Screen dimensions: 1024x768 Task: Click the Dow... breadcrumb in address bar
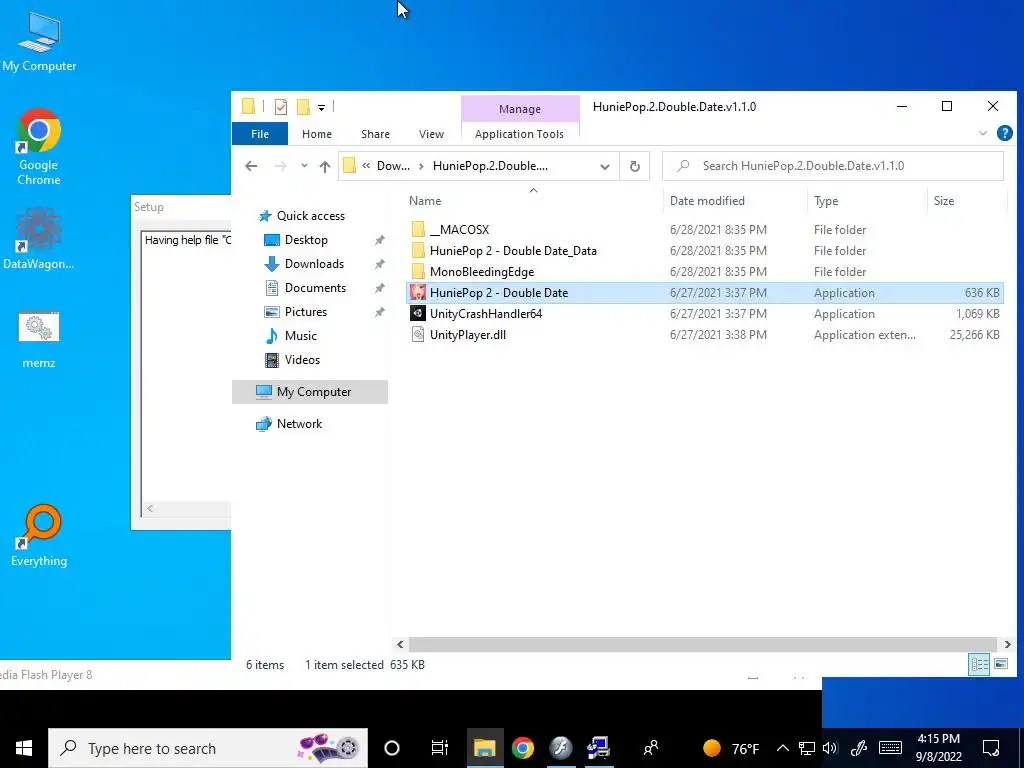[x=393, y=166]
